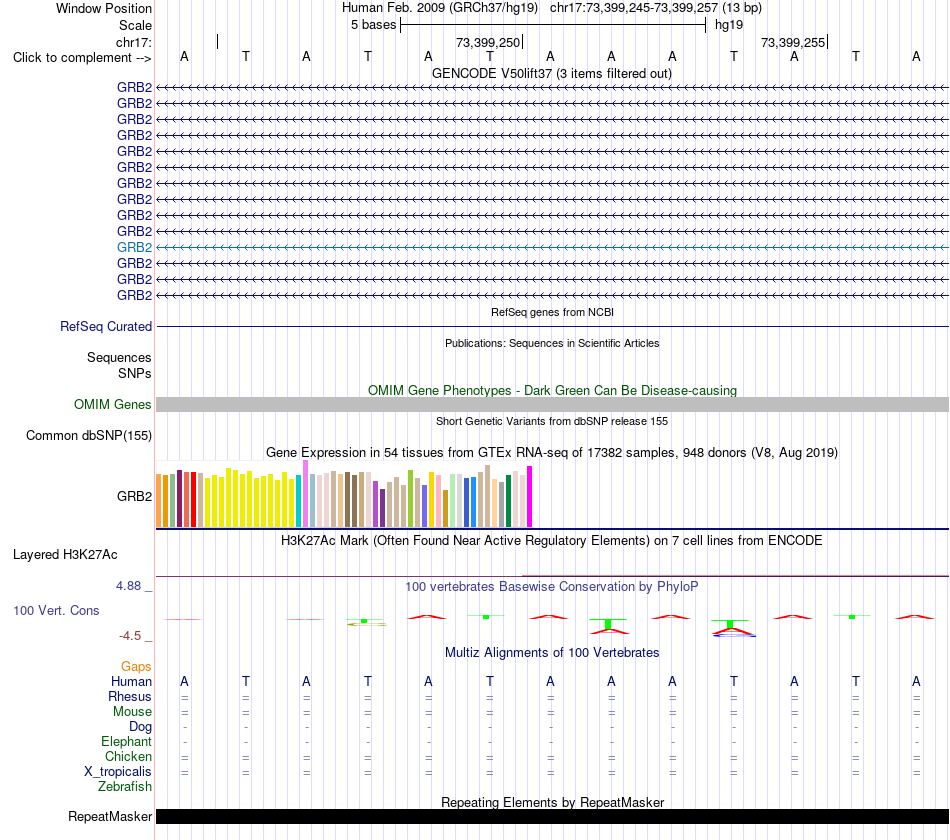Click the Window Position label

[x=104, y=8]
